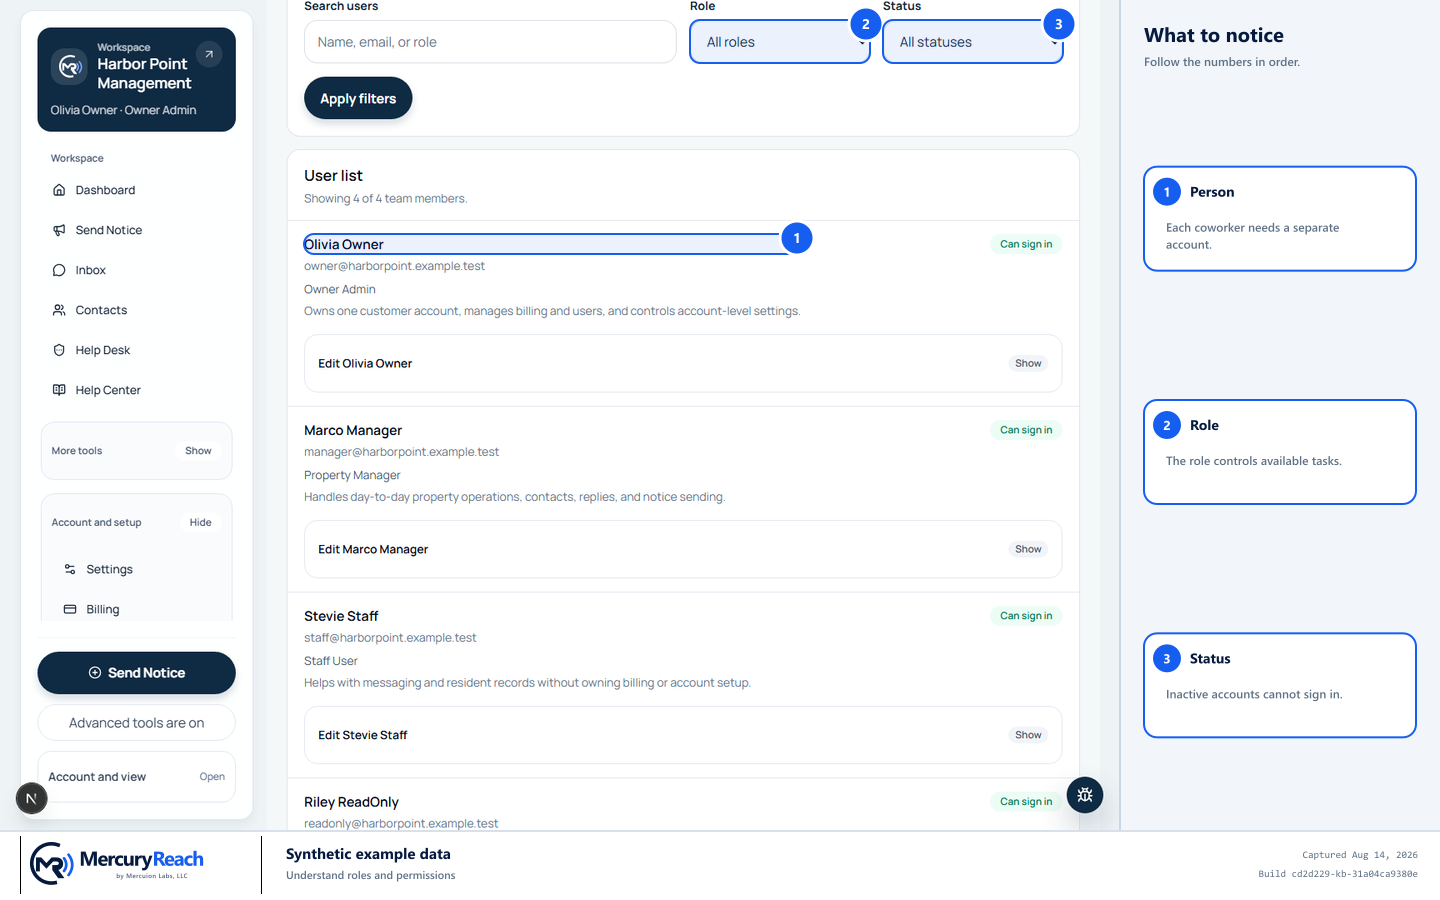The width and height of the screenshot is (1440, 900).
Task: Click the Billing card icon
Action: tap(70, 609)
